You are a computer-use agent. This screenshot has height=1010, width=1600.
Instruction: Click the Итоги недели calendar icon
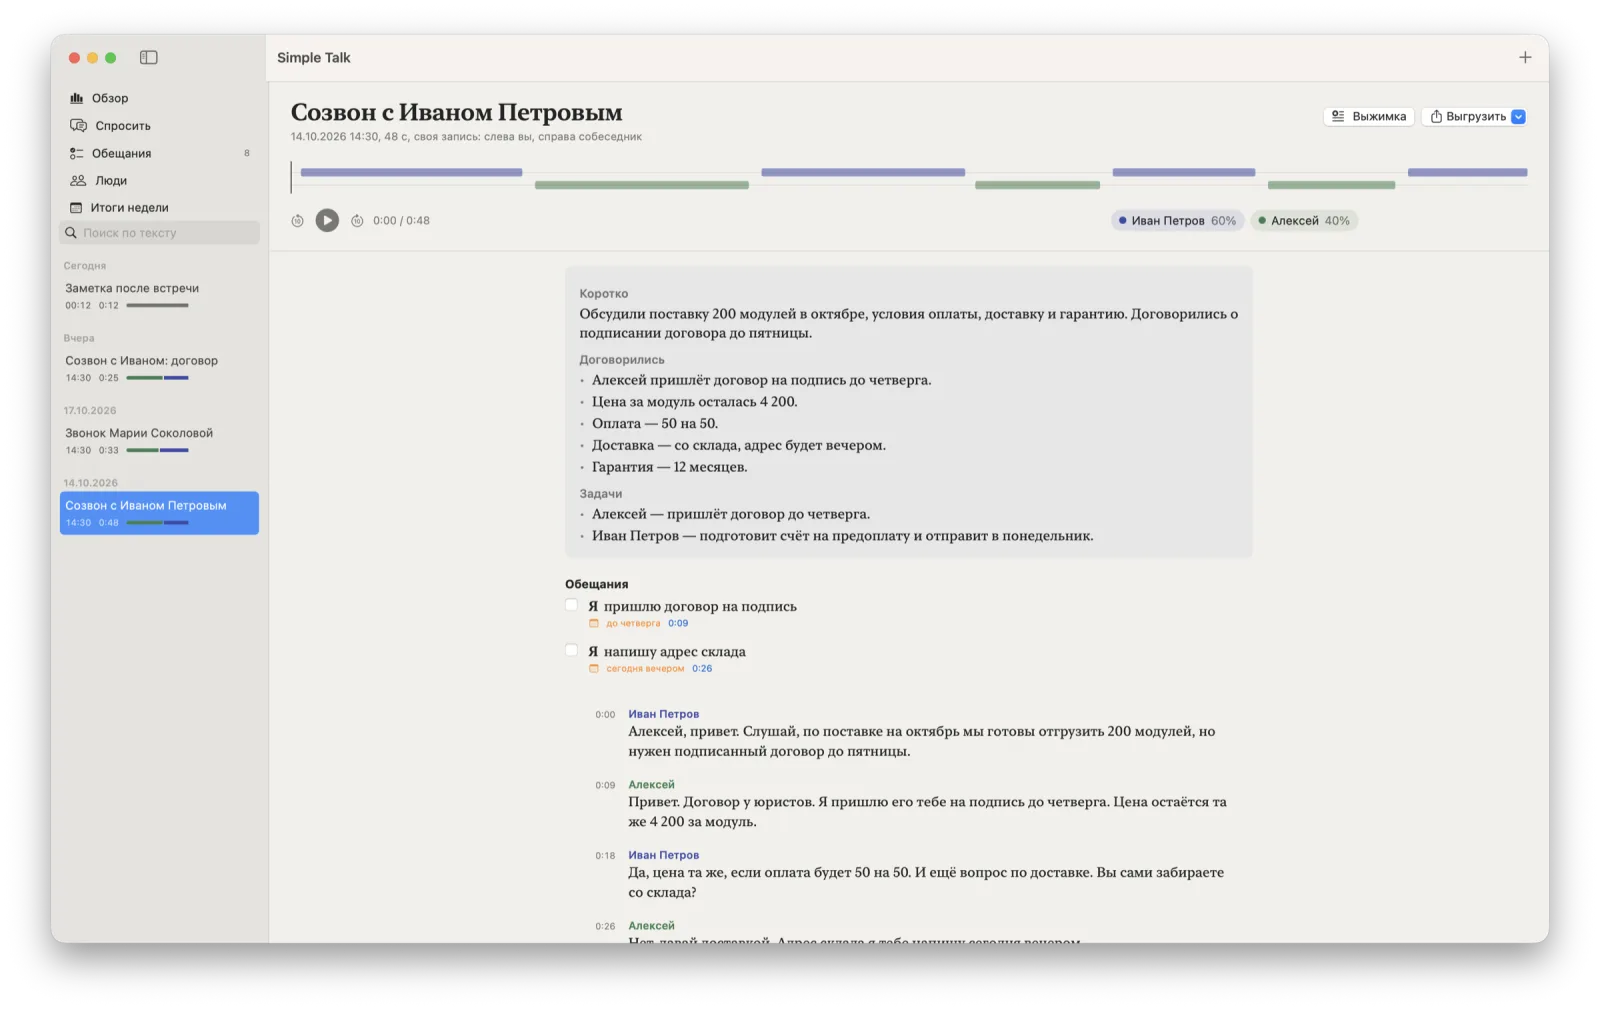(x=76, y=207)
